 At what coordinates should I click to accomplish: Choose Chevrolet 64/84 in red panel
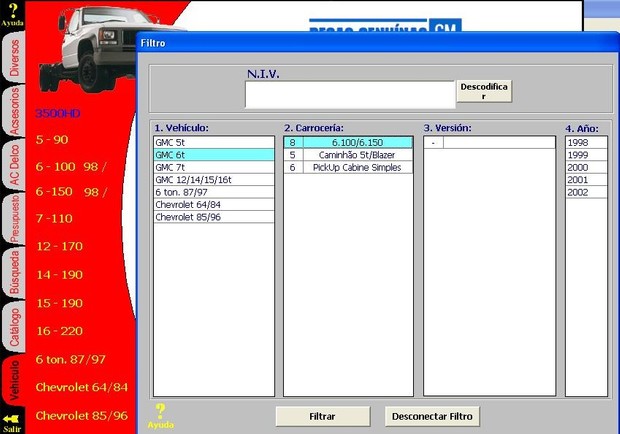(x=82, y=387)
